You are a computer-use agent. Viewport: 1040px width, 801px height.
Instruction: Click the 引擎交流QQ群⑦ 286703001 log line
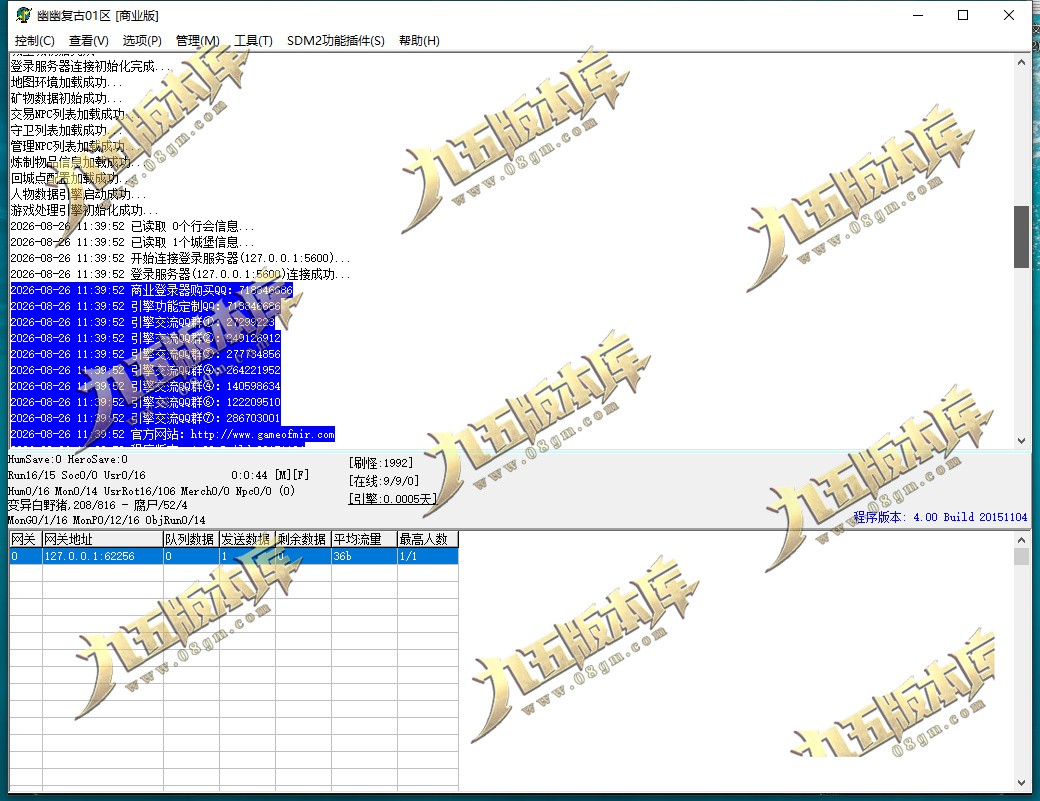tap(145, 418)
